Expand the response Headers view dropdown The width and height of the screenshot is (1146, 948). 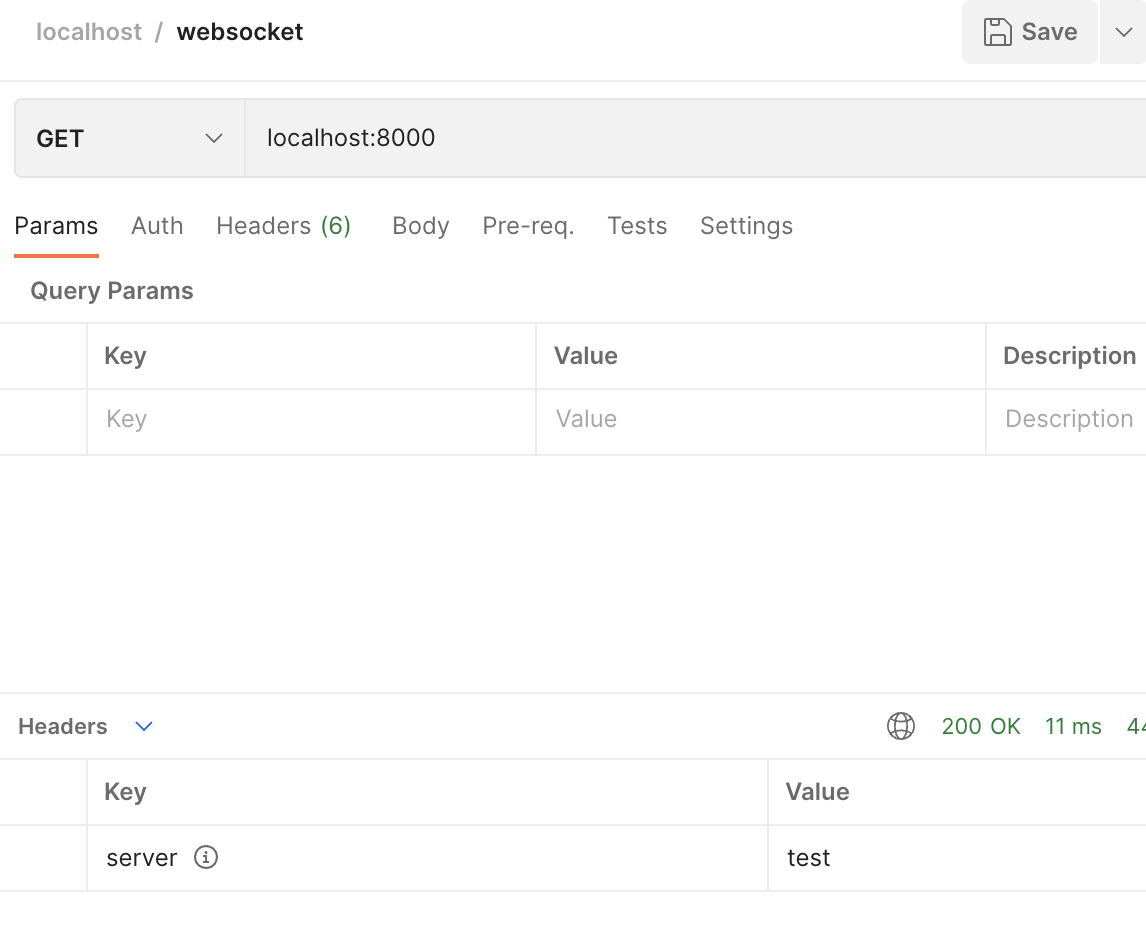pyautogui.click(x=144, y=726)
